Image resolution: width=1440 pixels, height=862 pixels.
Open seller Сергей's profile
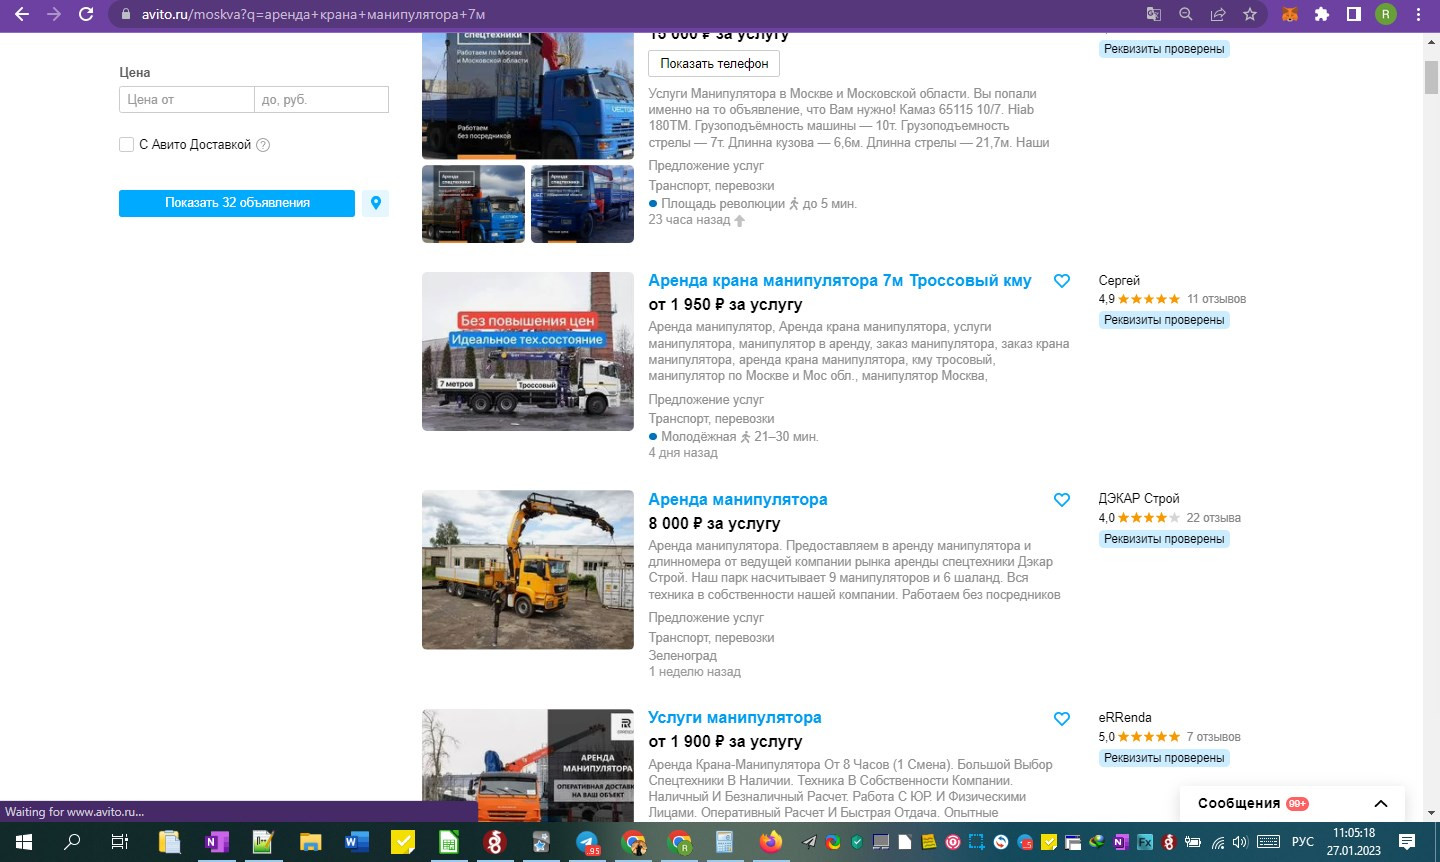[x=1119, y=281]
